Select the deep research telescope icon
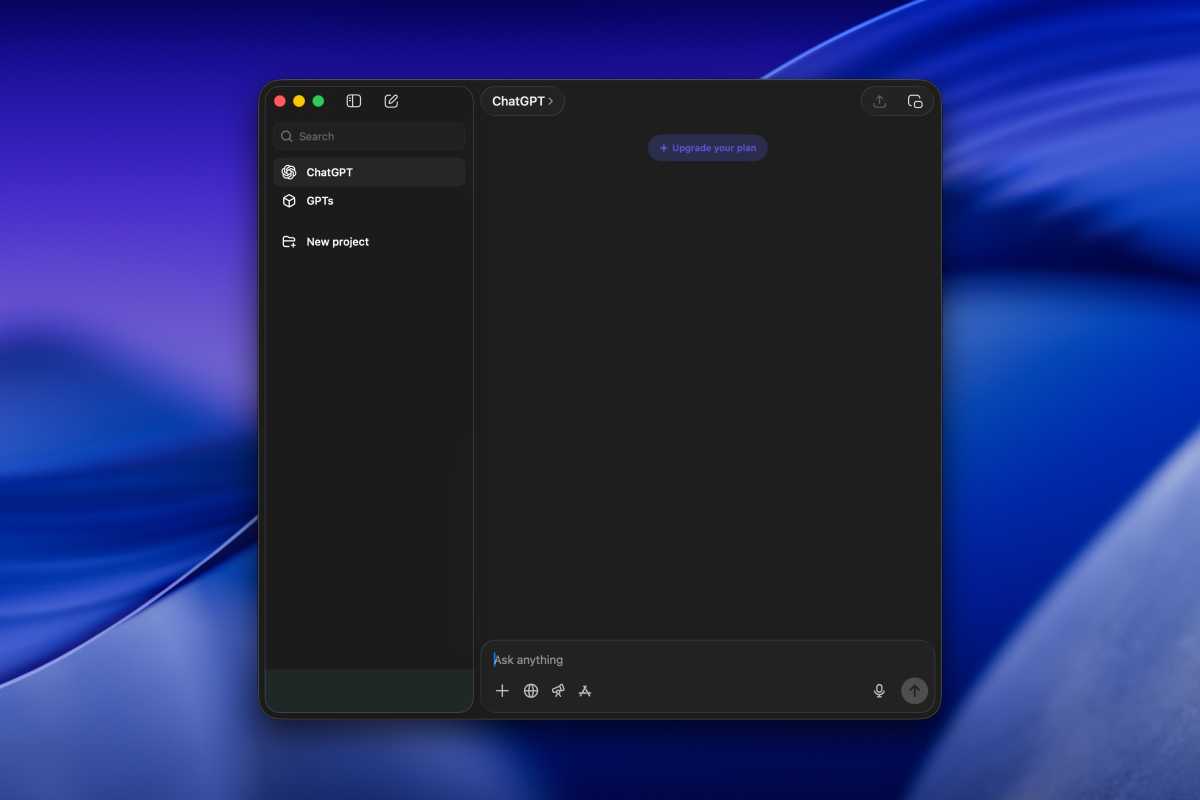Viewport: 1200px width, 800px height. click(557, 690)
